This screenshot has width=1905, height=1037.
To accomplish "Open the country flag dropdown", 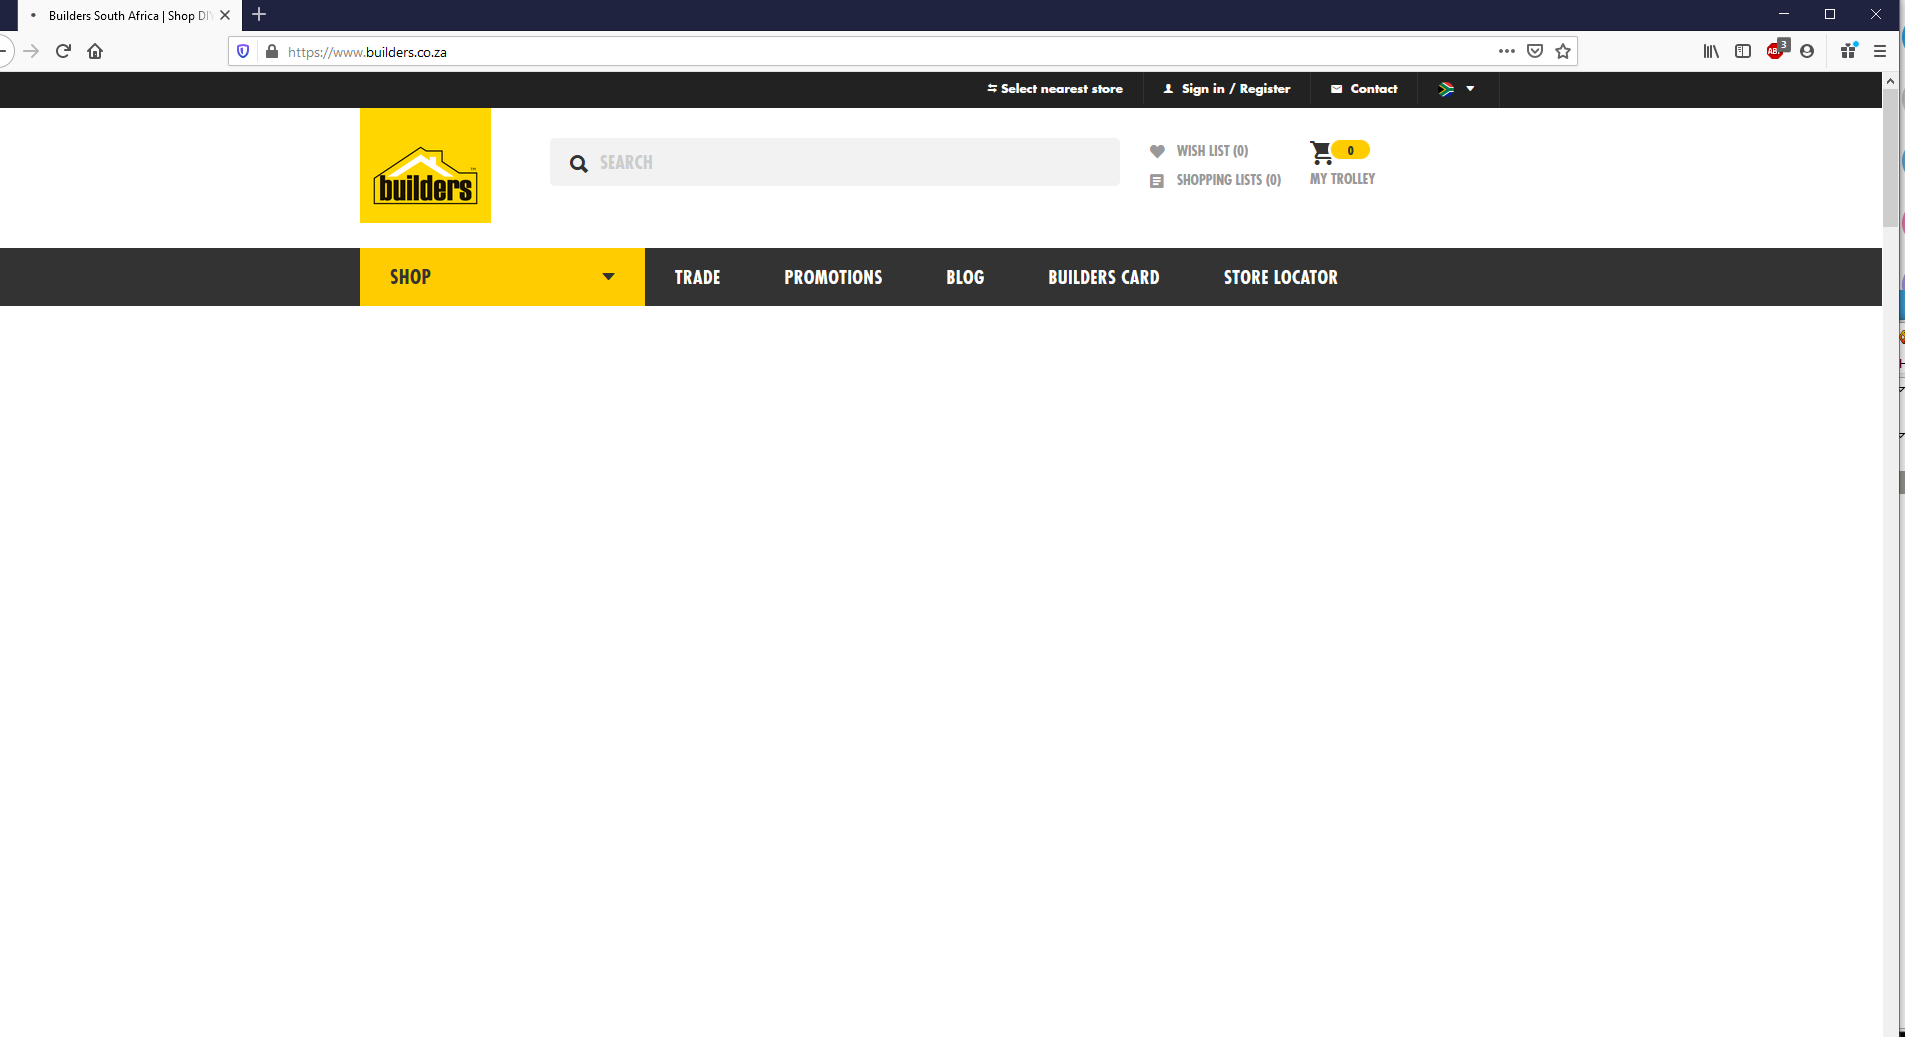I will [x=1456, y=89].
